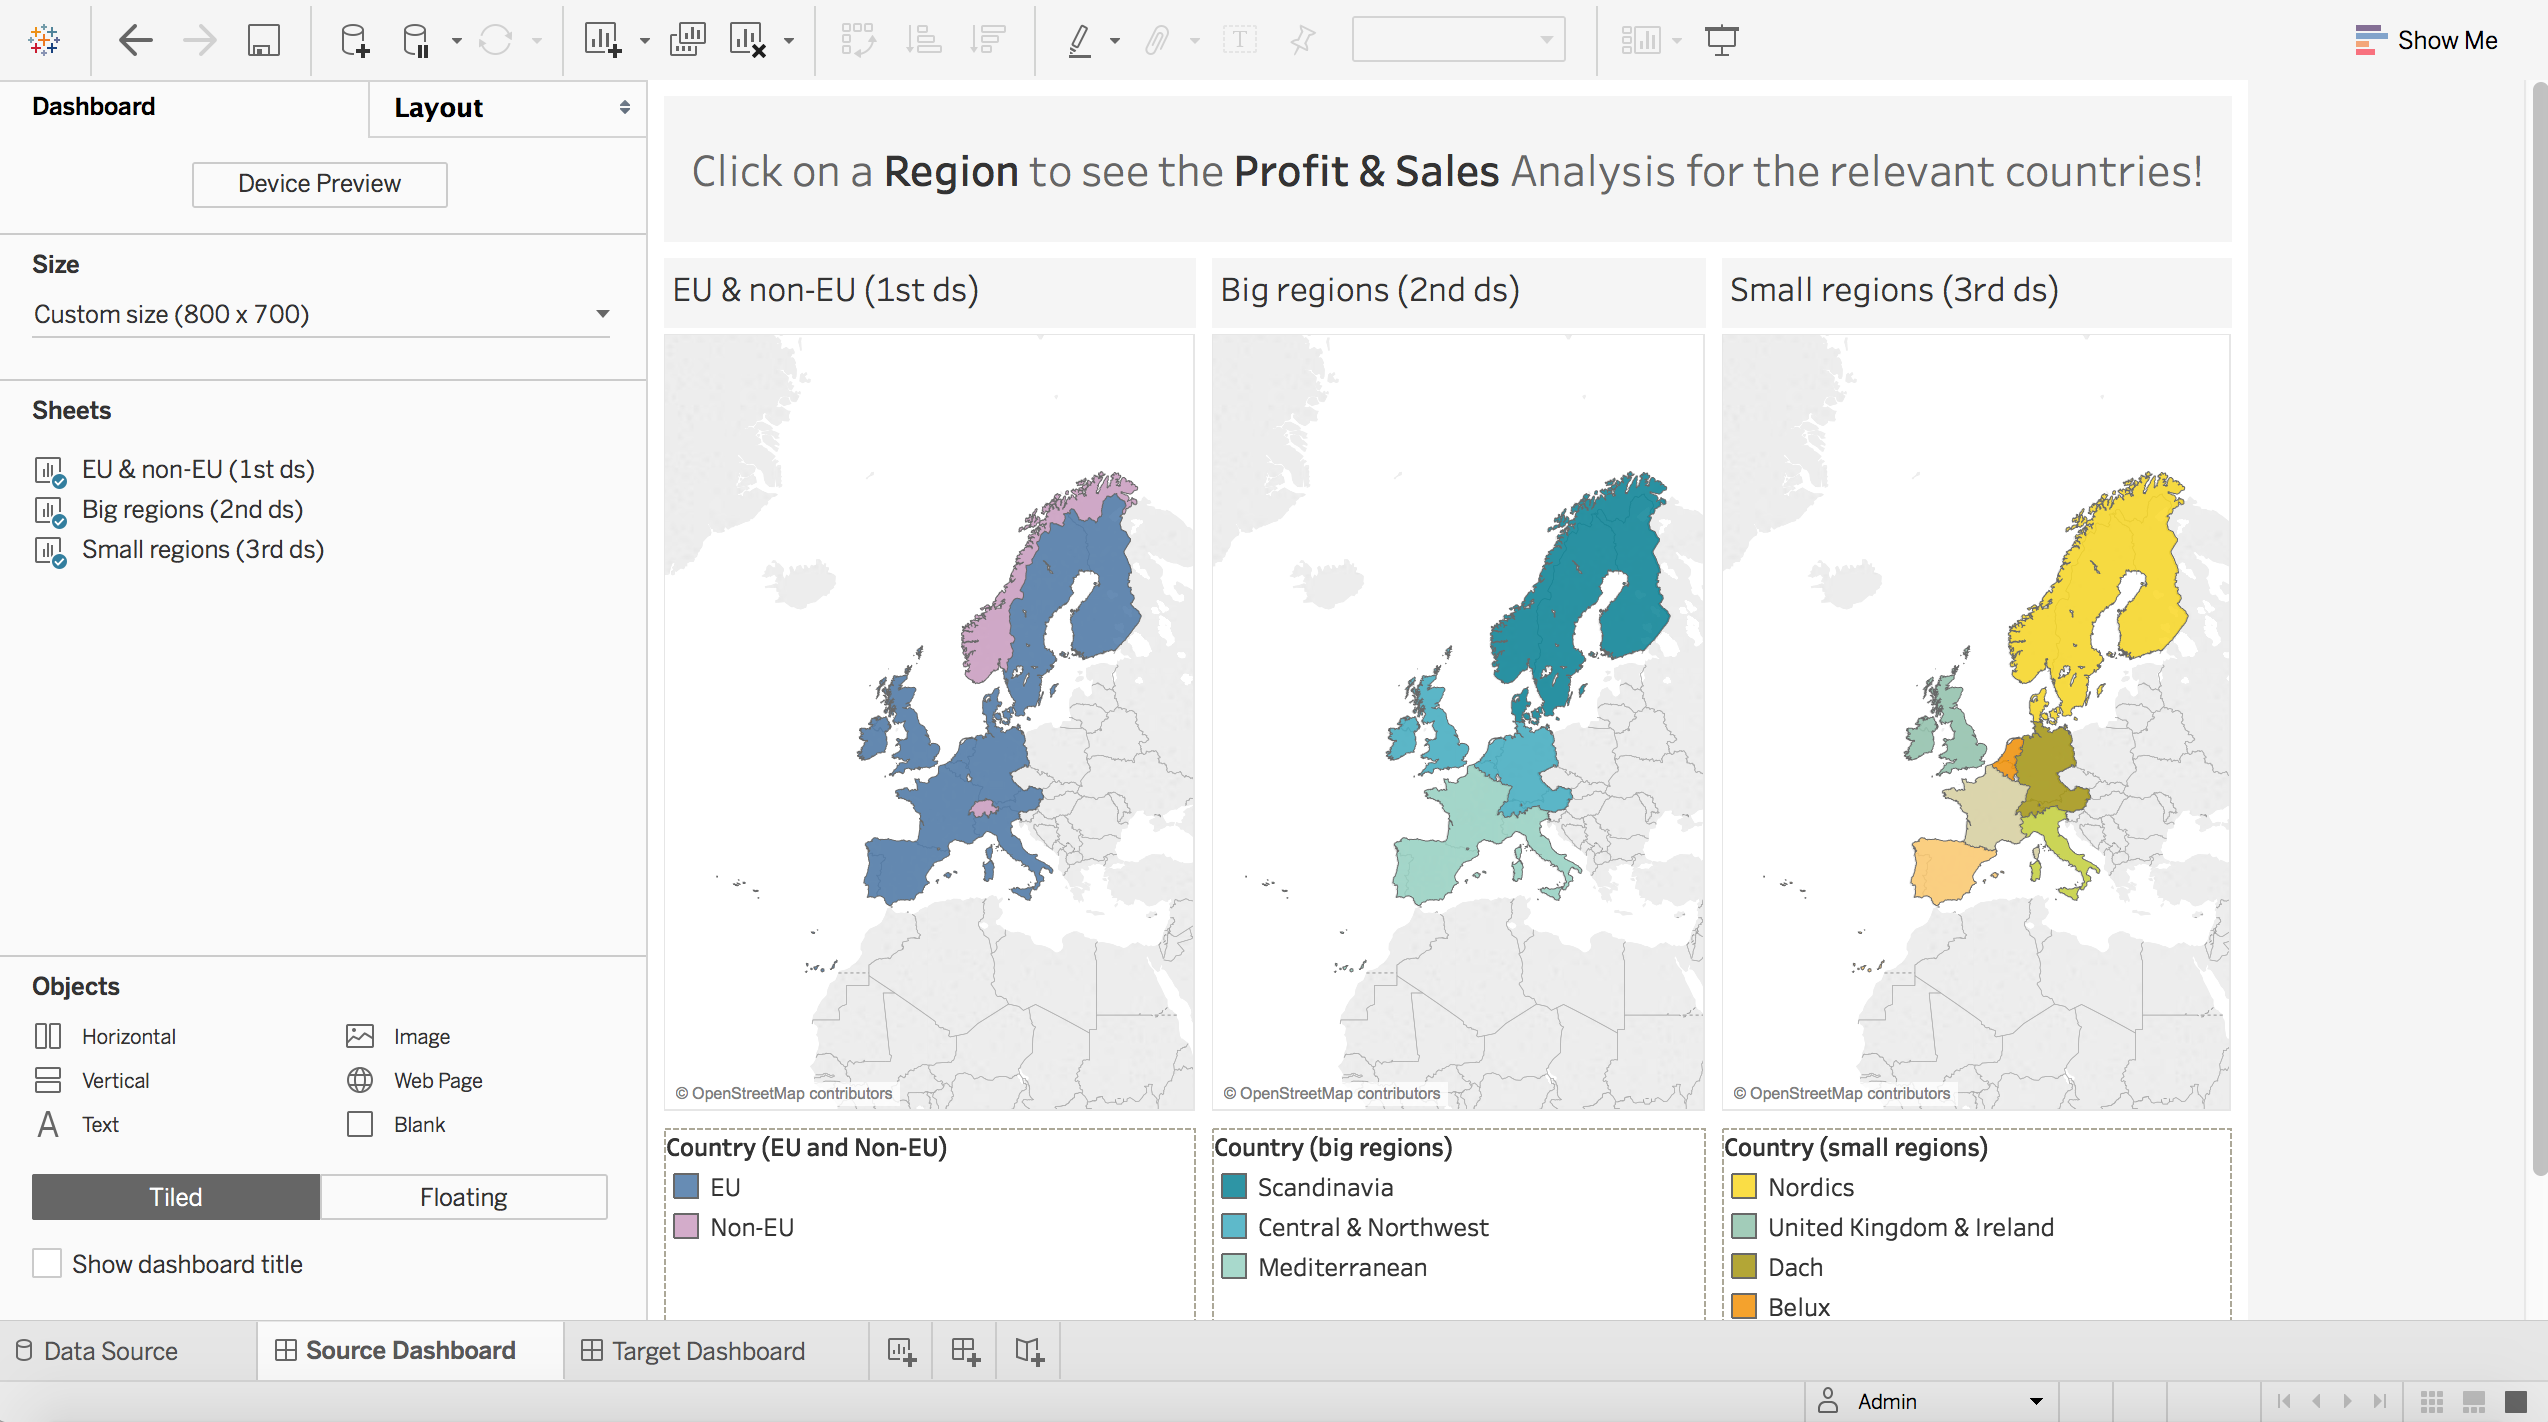
Task: Open the Show Me panel
Action: [x=2426, y=40]
